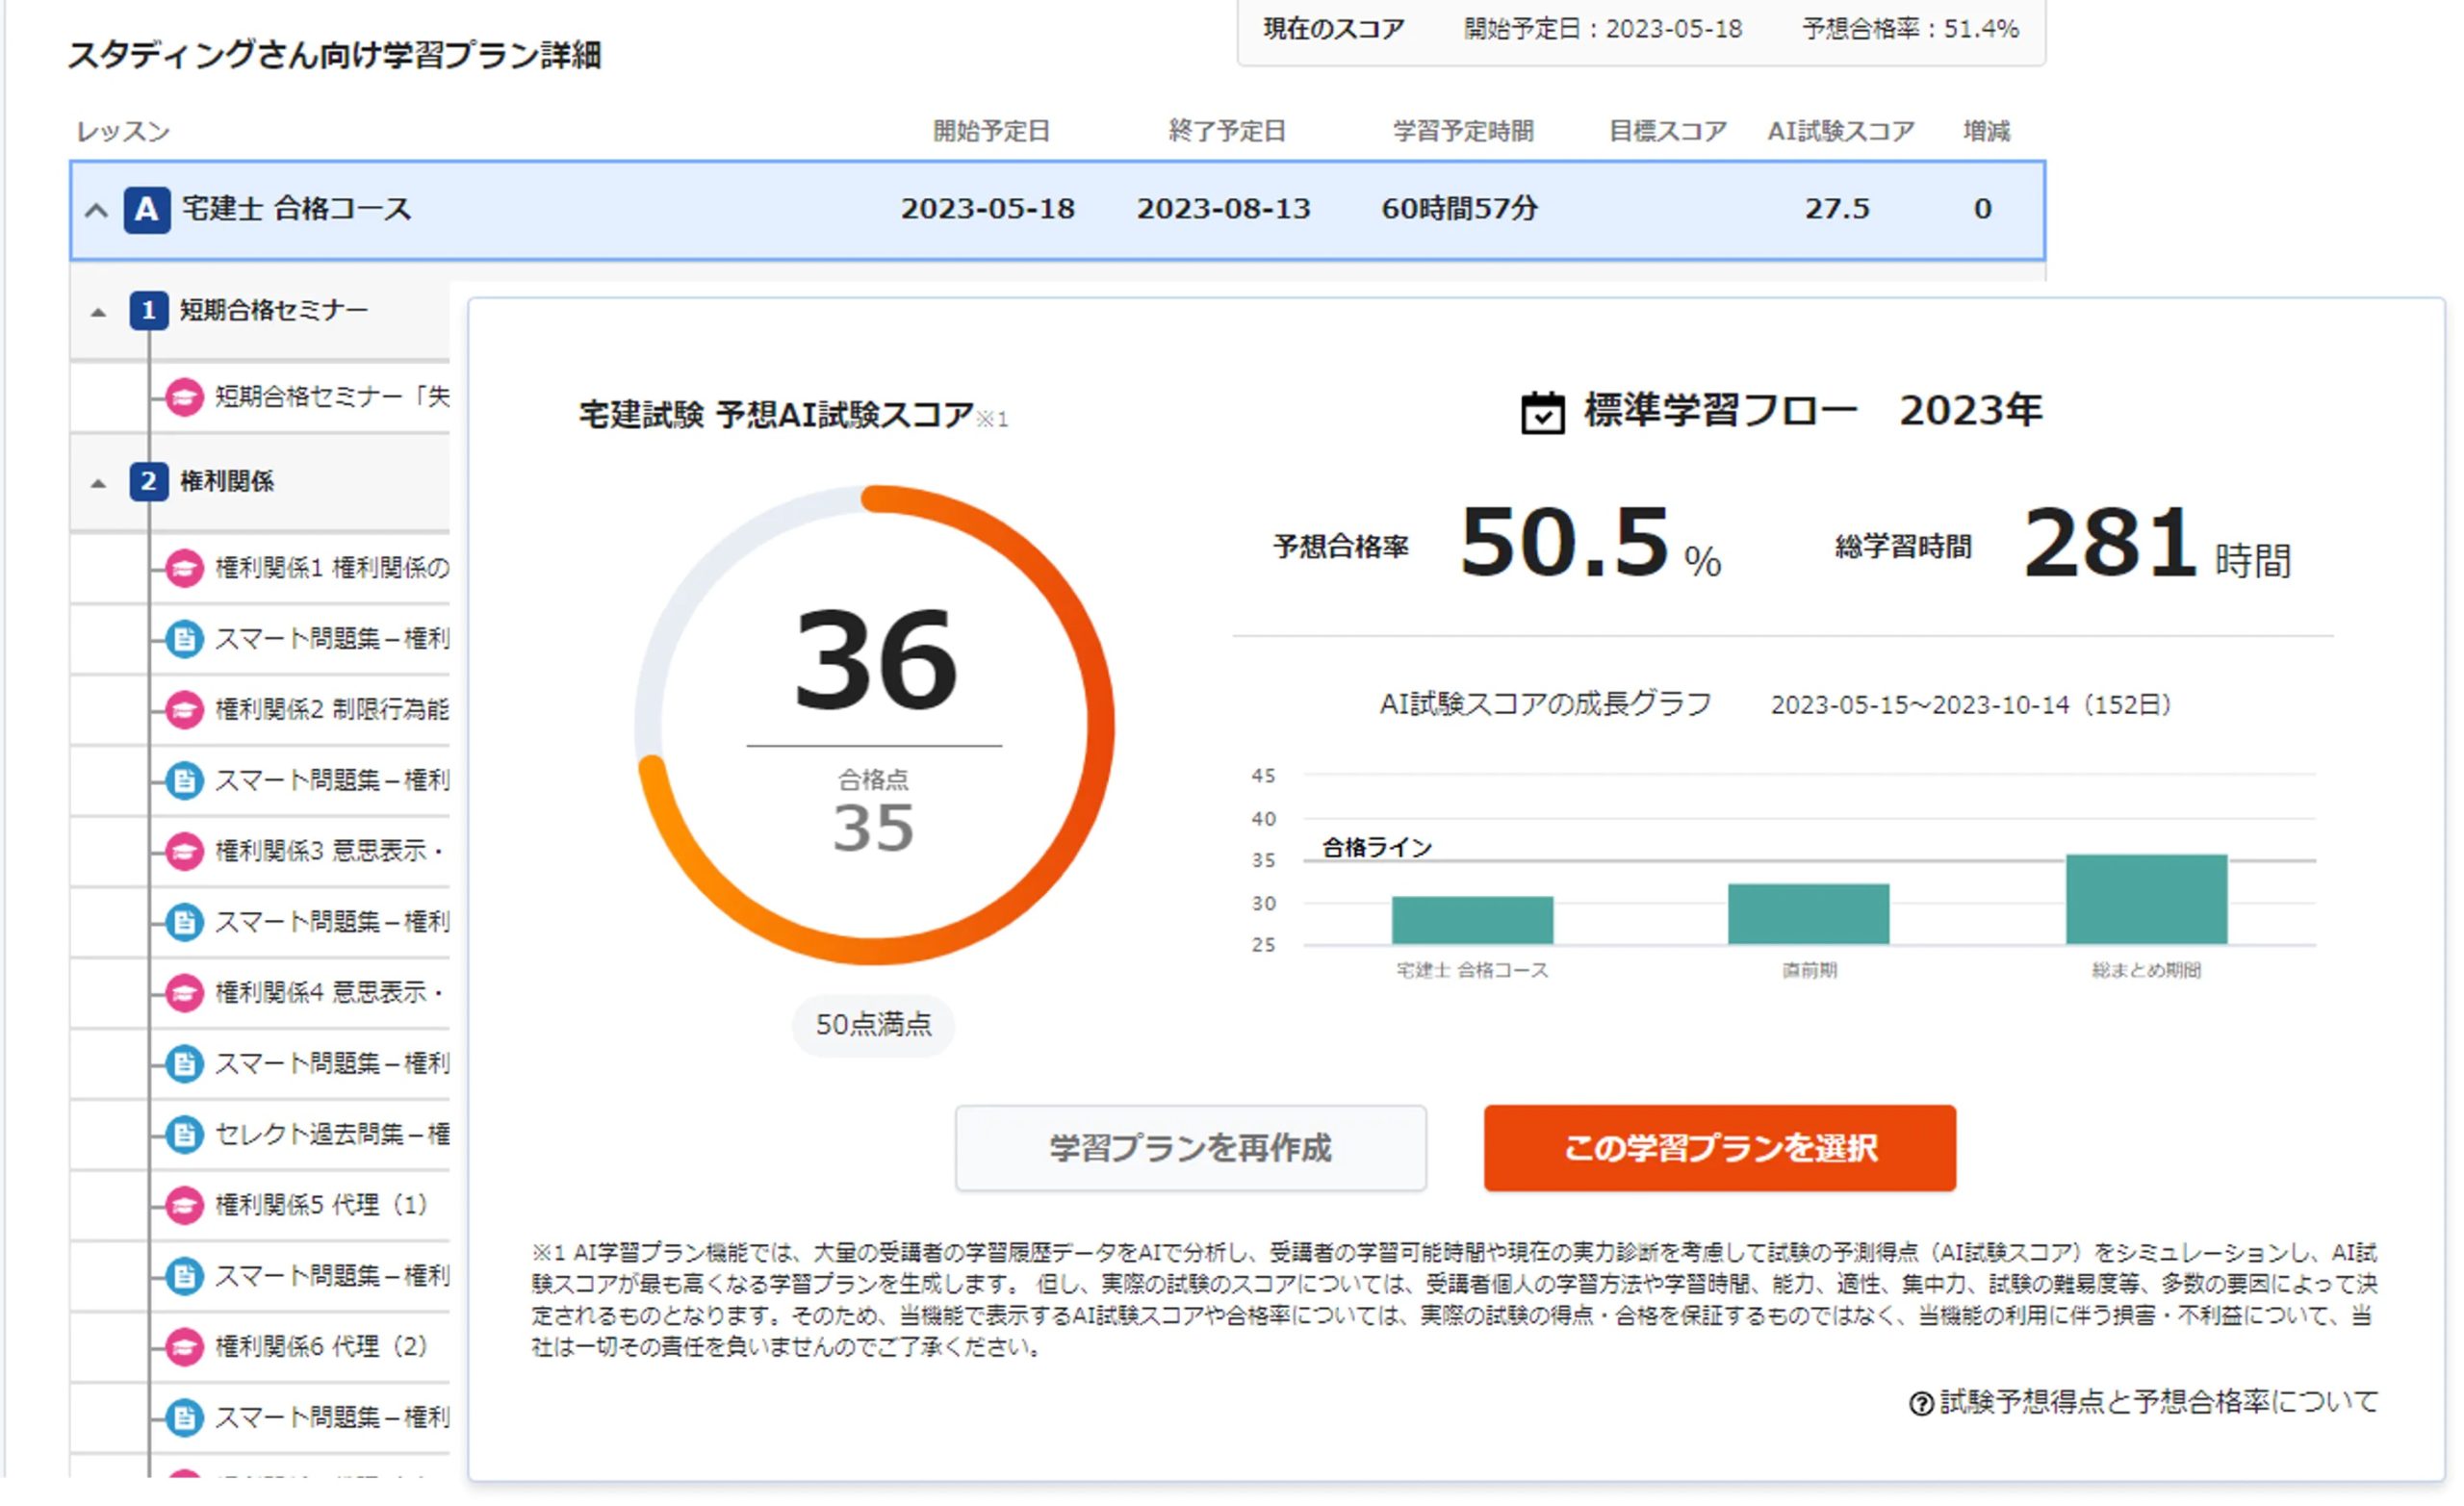Click the 目標スコア column header

[x=1668, y=132]
